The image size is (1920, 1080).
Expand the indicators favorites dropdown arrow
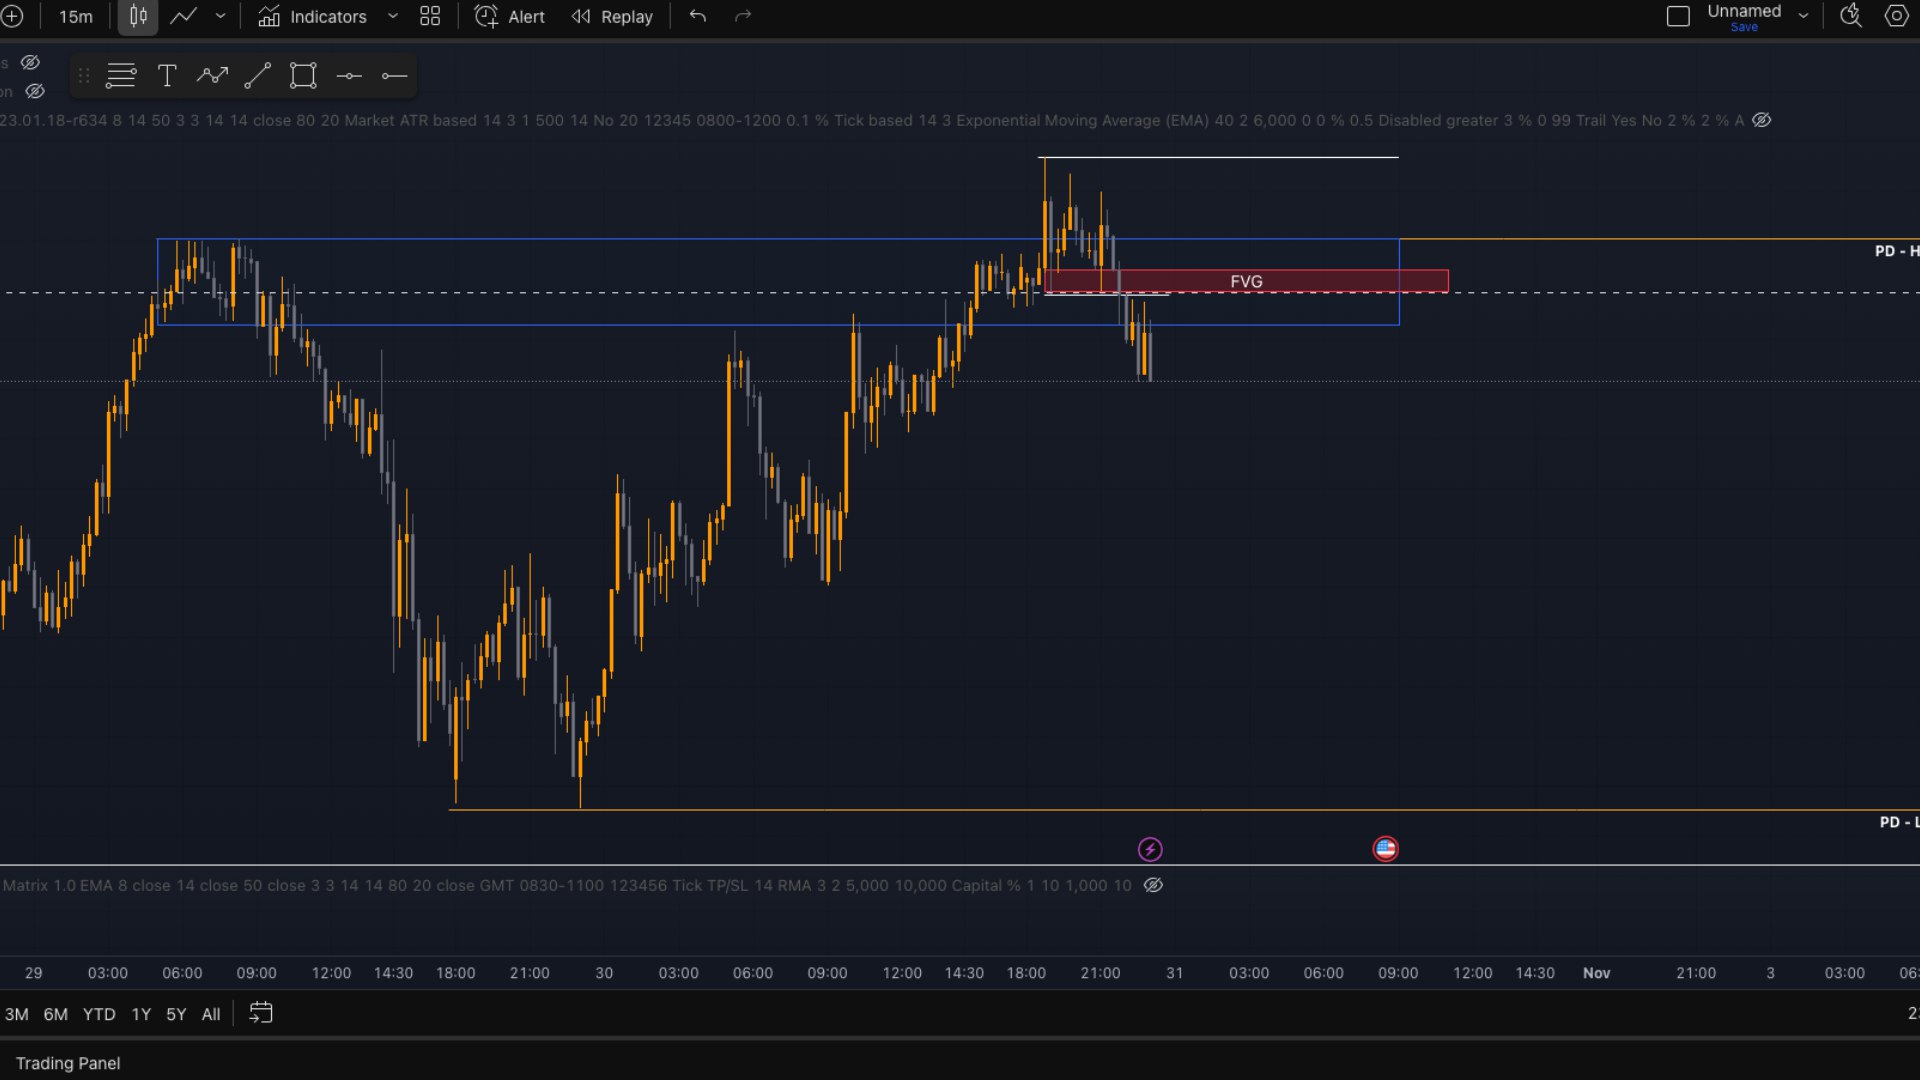(393, 17)
